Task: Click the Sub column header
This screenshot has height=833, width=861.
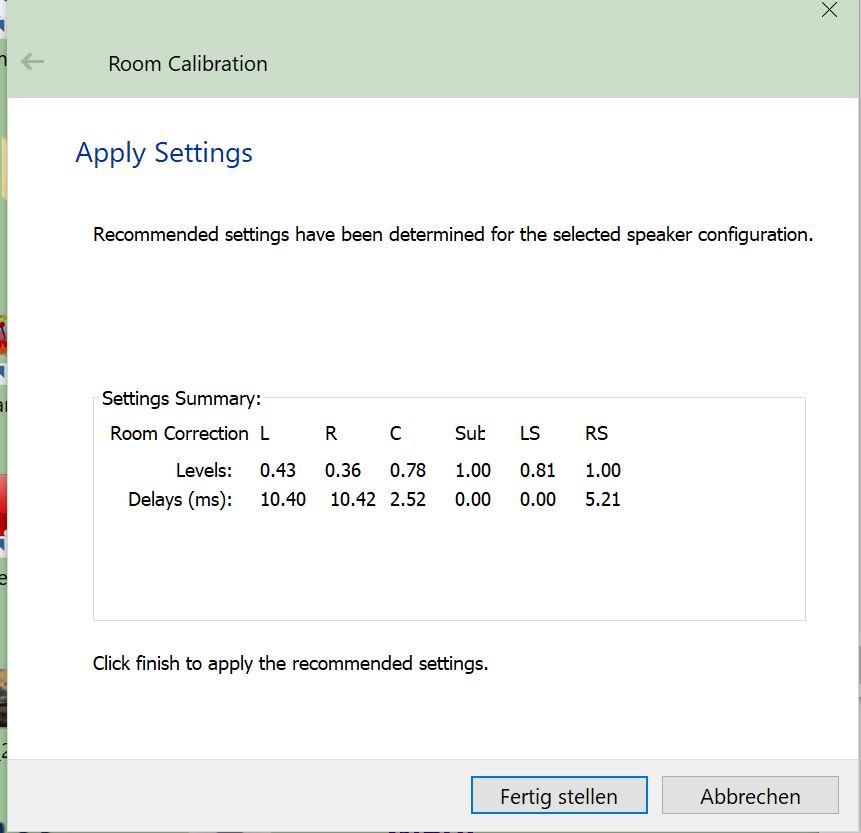Action: pyautogui.click(x=470, y=433)
